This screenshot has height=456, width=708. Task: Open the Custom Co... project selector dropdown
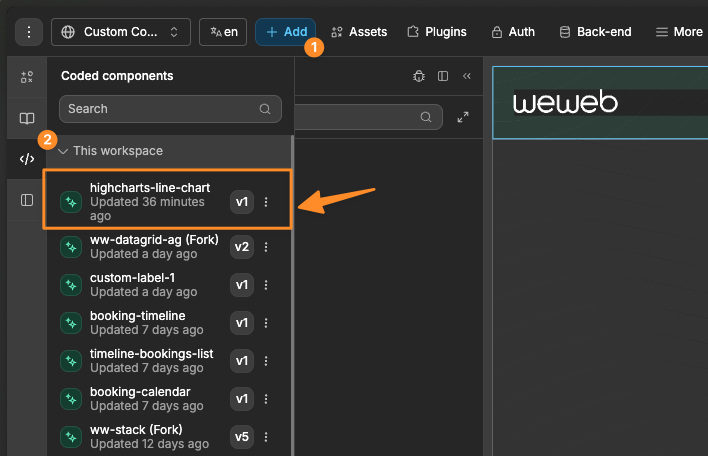pyautogui.click(x=121, y=32)
